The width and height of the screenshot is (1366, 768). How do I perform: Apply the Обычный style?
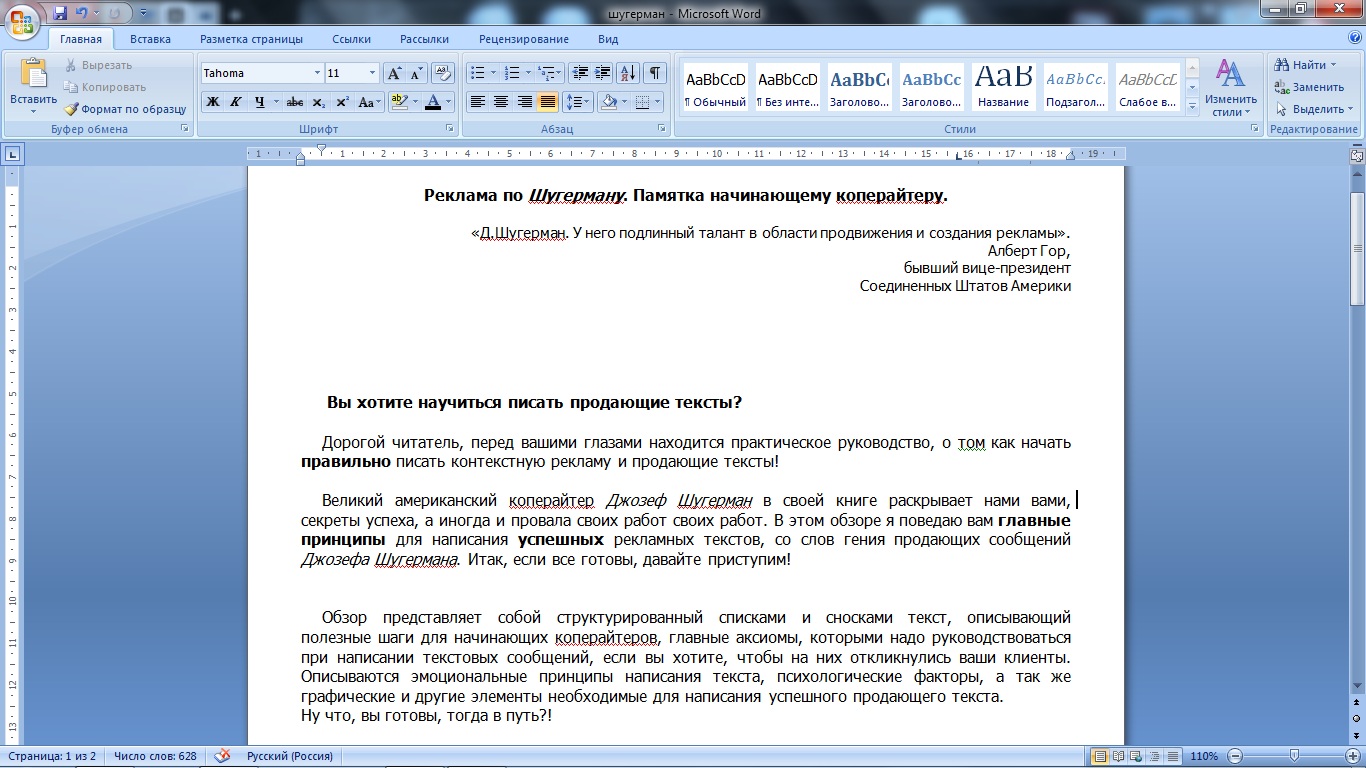[715, 88]
